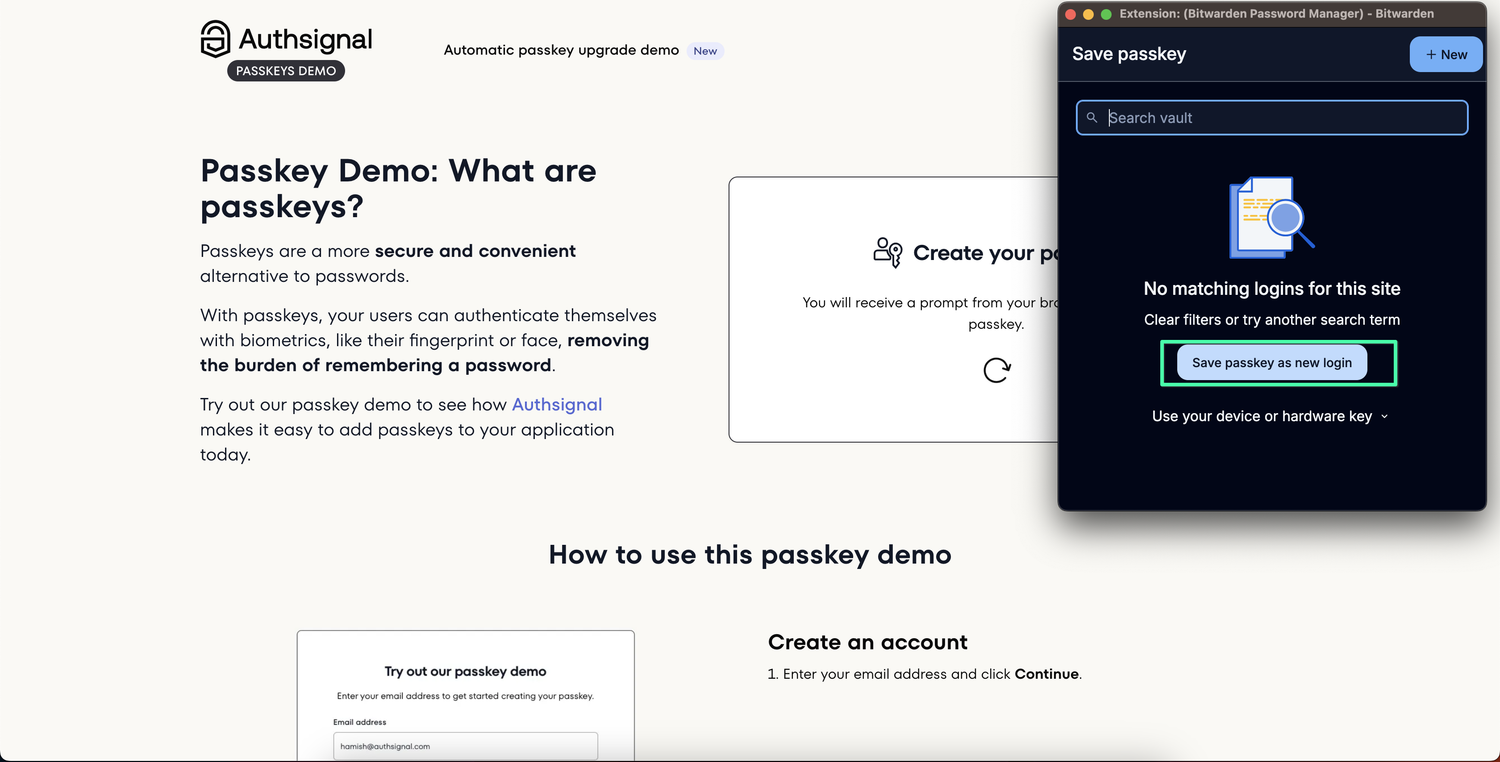Save passkey as new login in Bitwarden
Screen dimensions: 1500x762
tap(1271, 363)
